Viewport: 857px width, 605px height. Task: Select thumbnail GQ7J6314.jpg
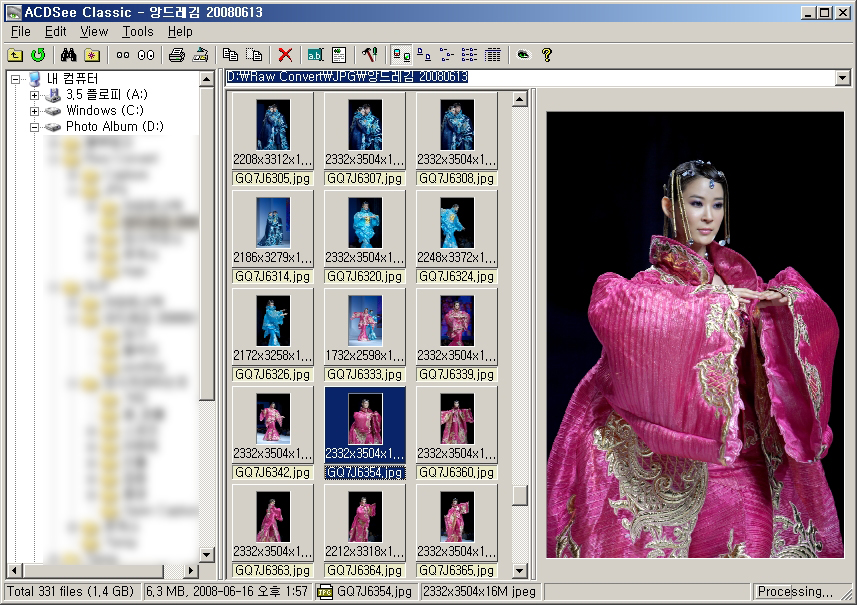click(273, 237)
